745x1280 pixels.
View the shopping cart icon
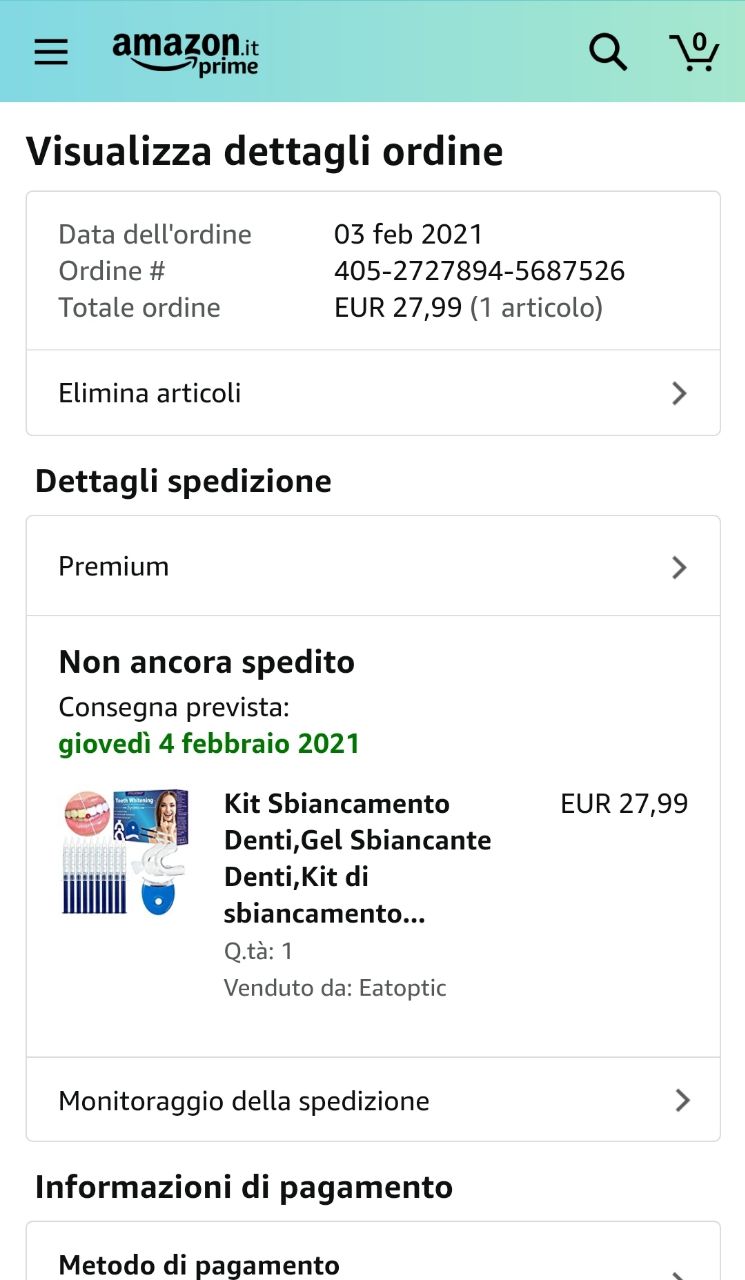click(x=693, y=52)
